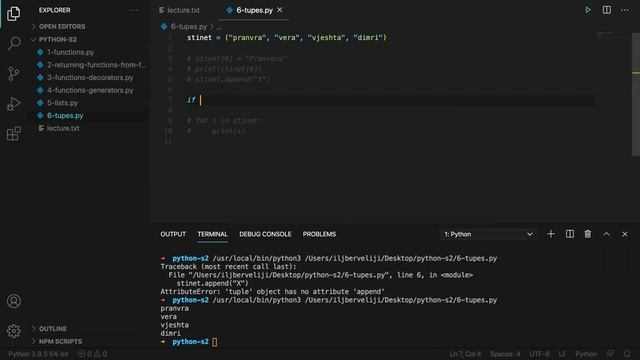Open the feedback icon in status bar
Image resolution: width=640 pixels, height=360 pixels.
pos(610,354)
